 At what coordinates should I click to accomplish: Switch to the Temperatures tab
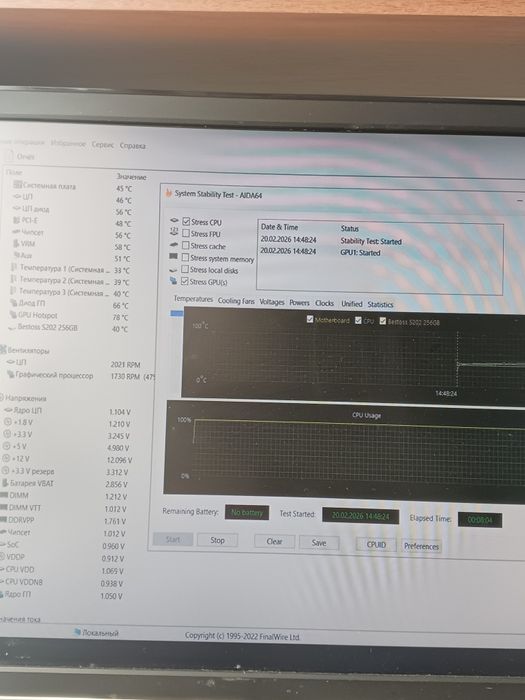tap(193, 299)
